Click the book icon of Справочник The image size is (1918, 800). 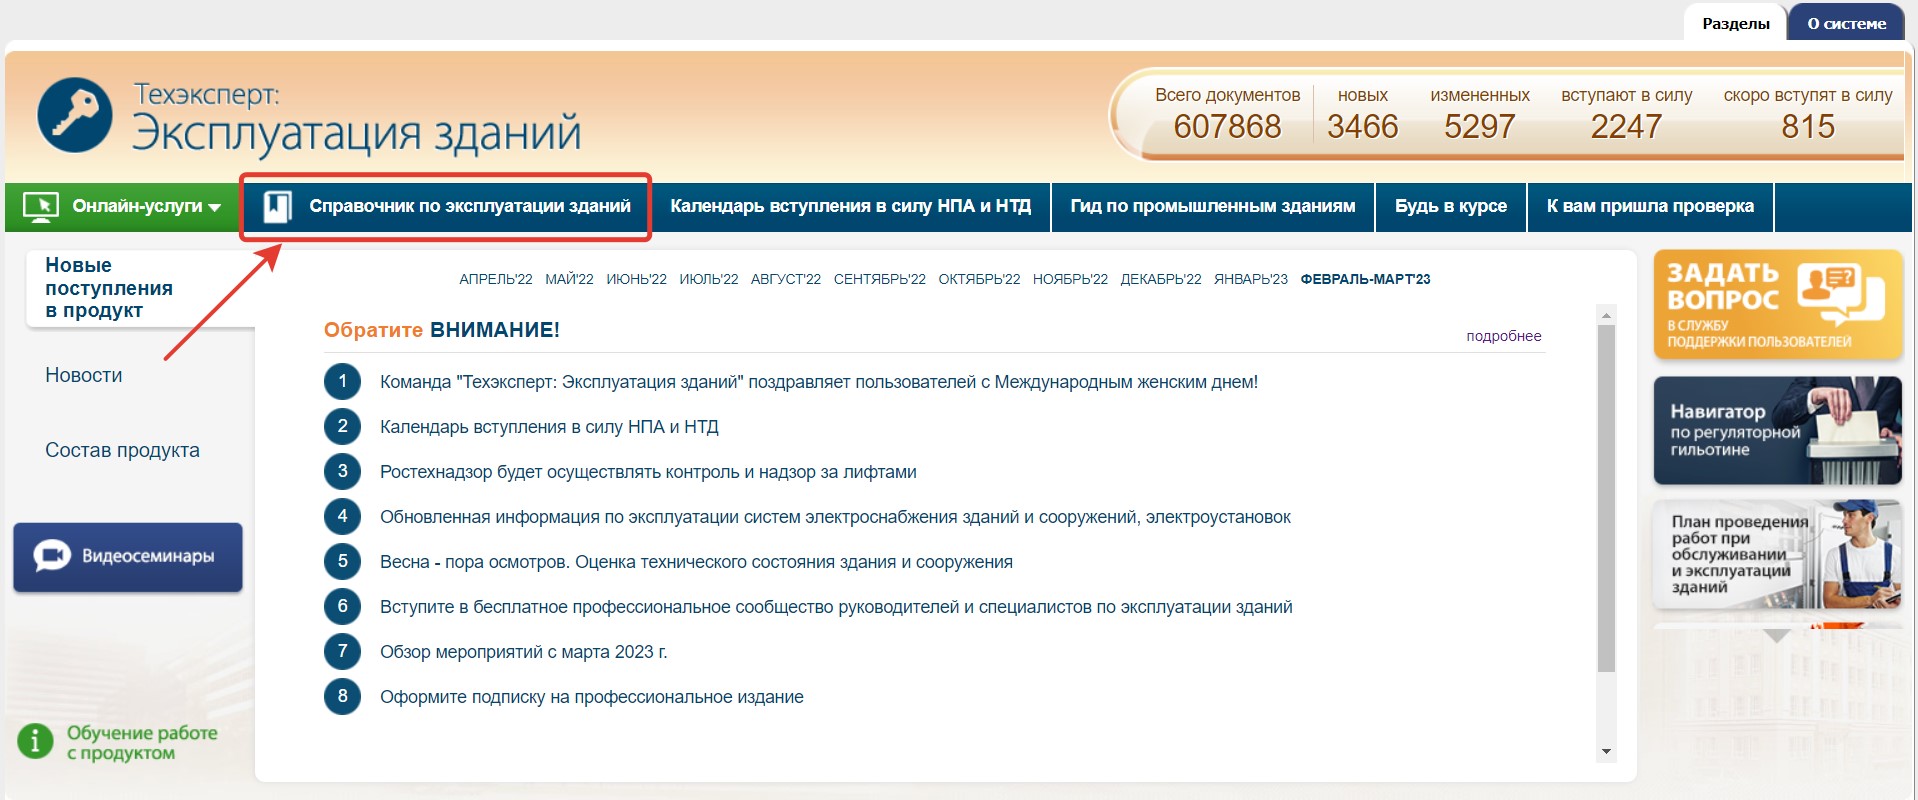[277, 207]
